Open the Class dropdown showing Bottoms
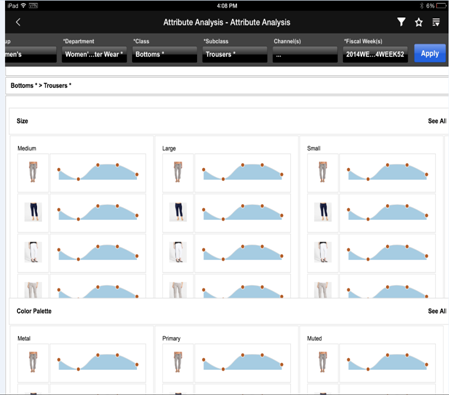This screenshot has height=396, width=450. click(x=164, y=54)
